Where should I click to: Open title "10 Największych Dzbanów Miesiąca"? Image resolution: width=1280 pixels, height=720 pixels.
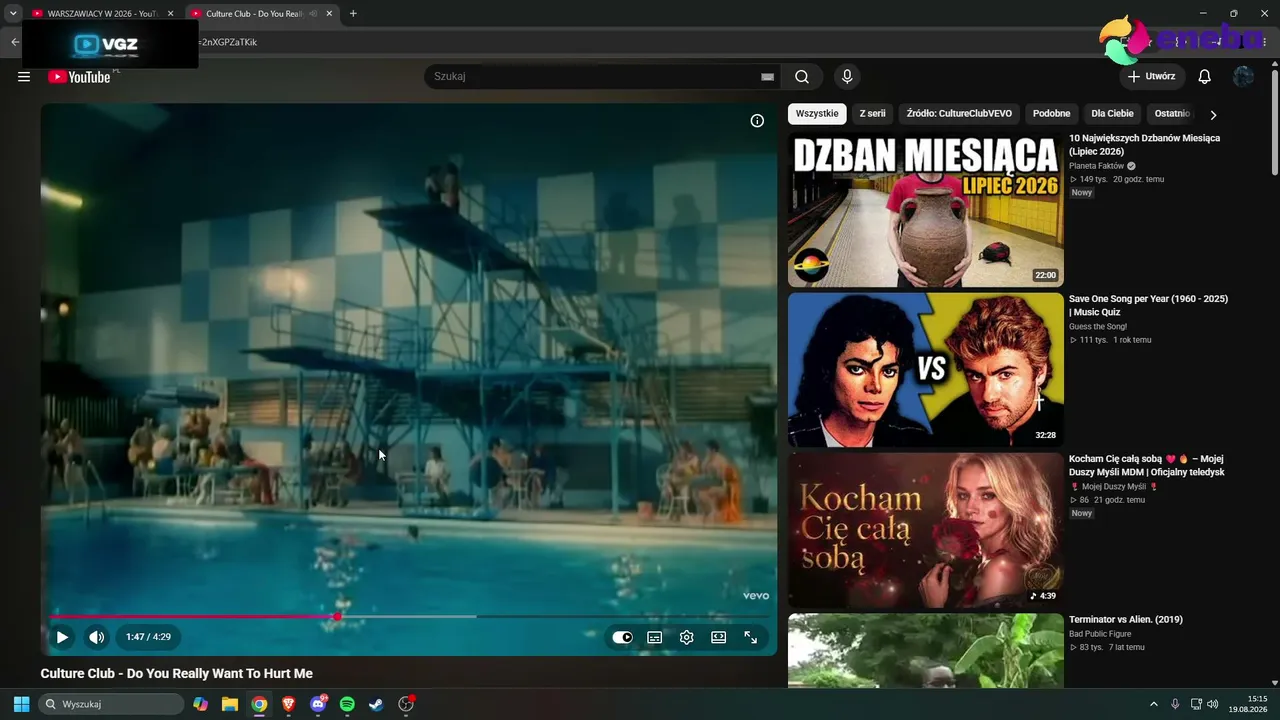[1145, 145]
